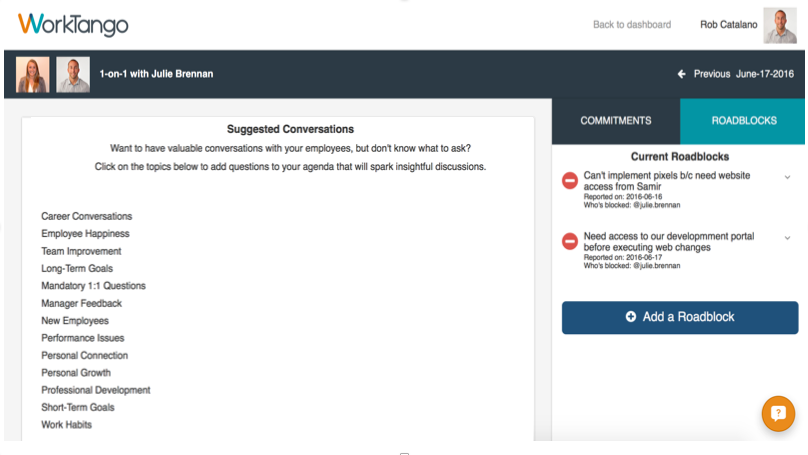Click red remove icon beside pixels roadblock
The width and height of the screenshot is (808, 455).
point(569,181)
